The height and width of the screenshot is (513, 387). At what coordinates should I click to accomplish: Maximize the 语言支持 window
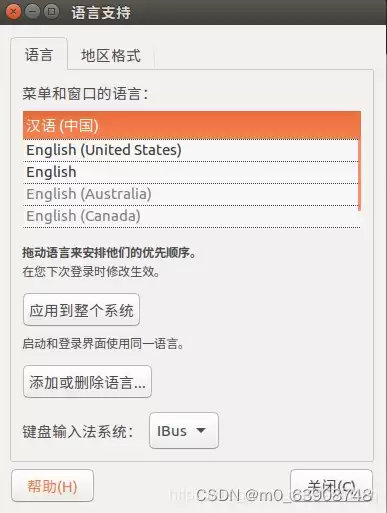(51, 12)
